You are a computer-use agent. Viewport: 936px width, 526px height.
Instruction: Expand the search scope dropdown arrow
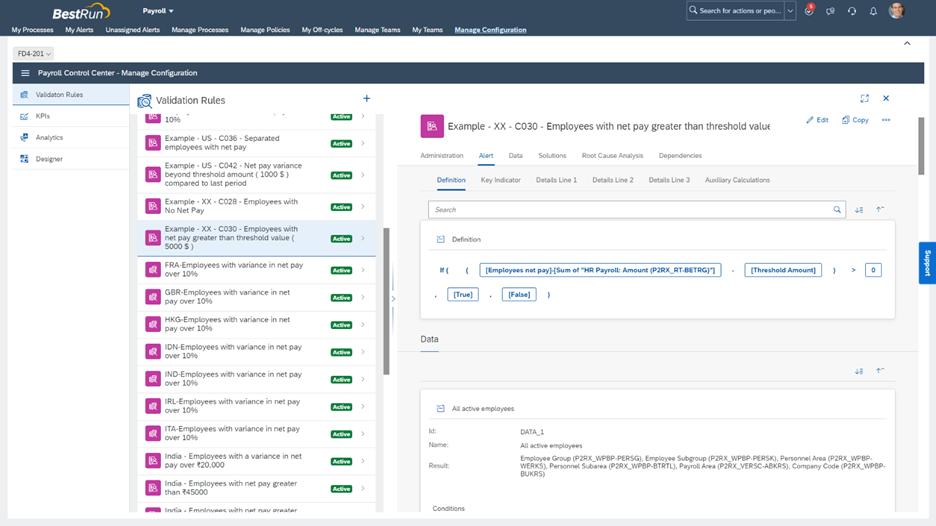click(x=791, y=11)
